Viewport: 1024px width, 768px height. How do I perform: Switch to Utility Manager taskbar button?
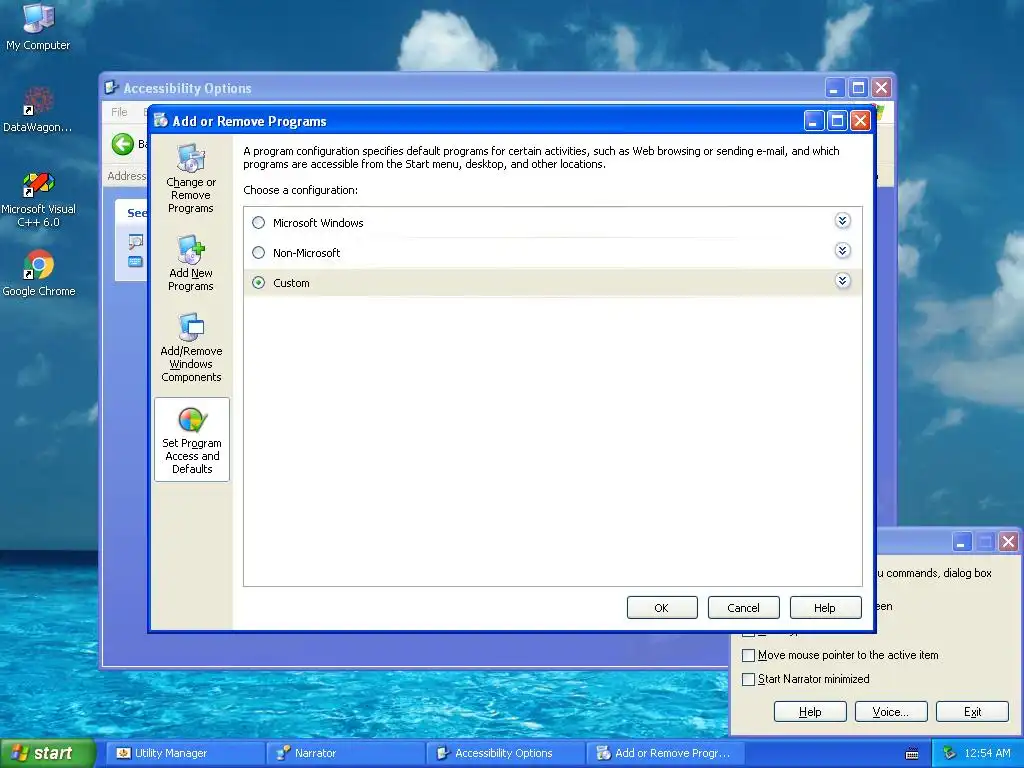185,753
